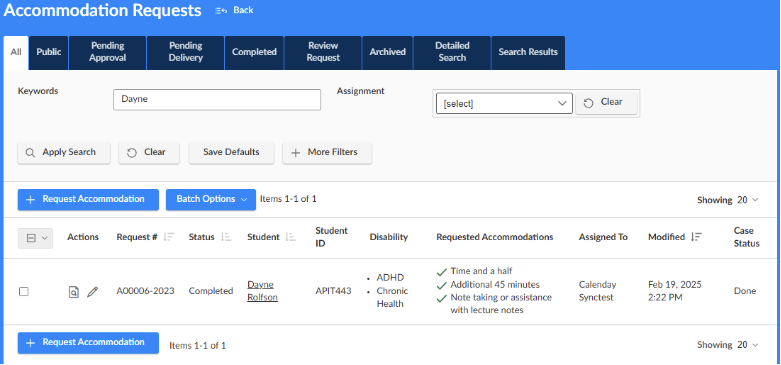The image size is (781, 365).
Task: Open the Pending Delivery tab
Action: click(x=186, y=52)
